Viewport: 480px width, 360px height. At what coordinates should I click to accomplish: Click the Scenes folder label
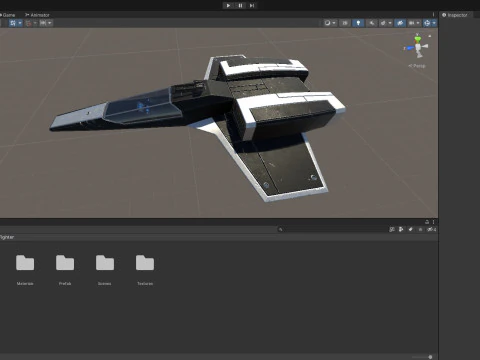tap(105, 284)
